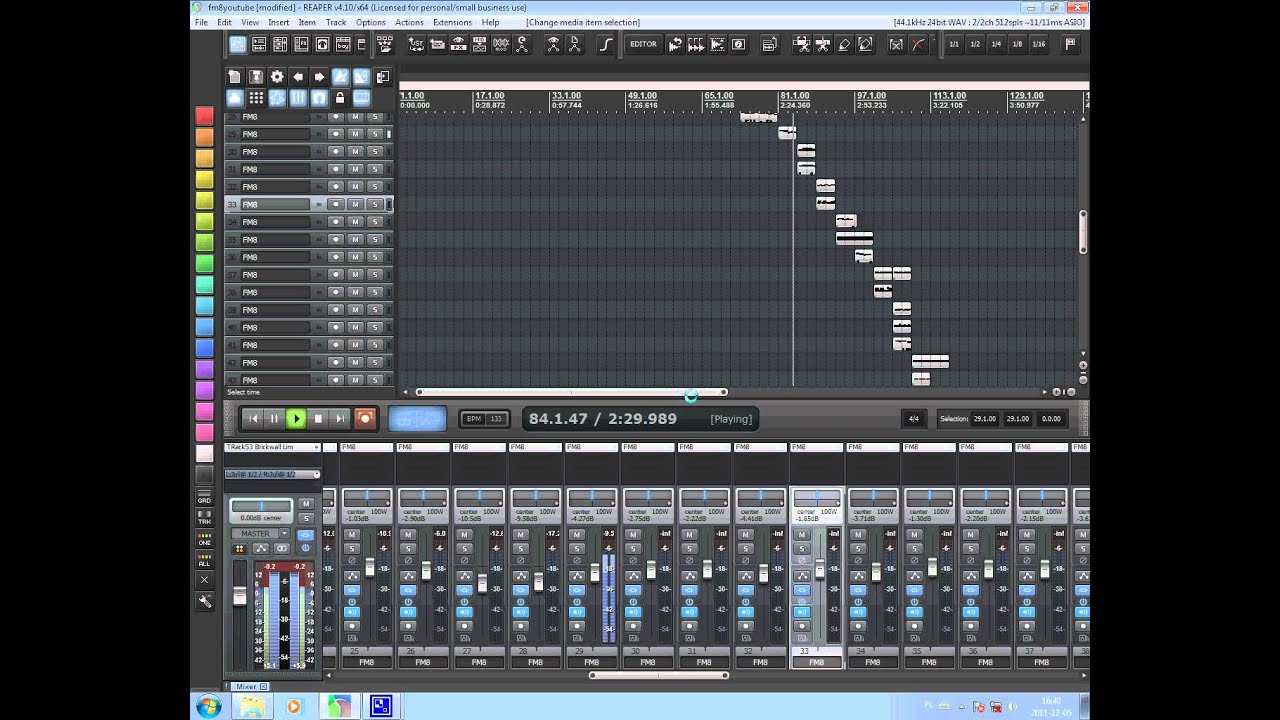
Task: Click the wrench icon in left sidebar
Action: 205,601
